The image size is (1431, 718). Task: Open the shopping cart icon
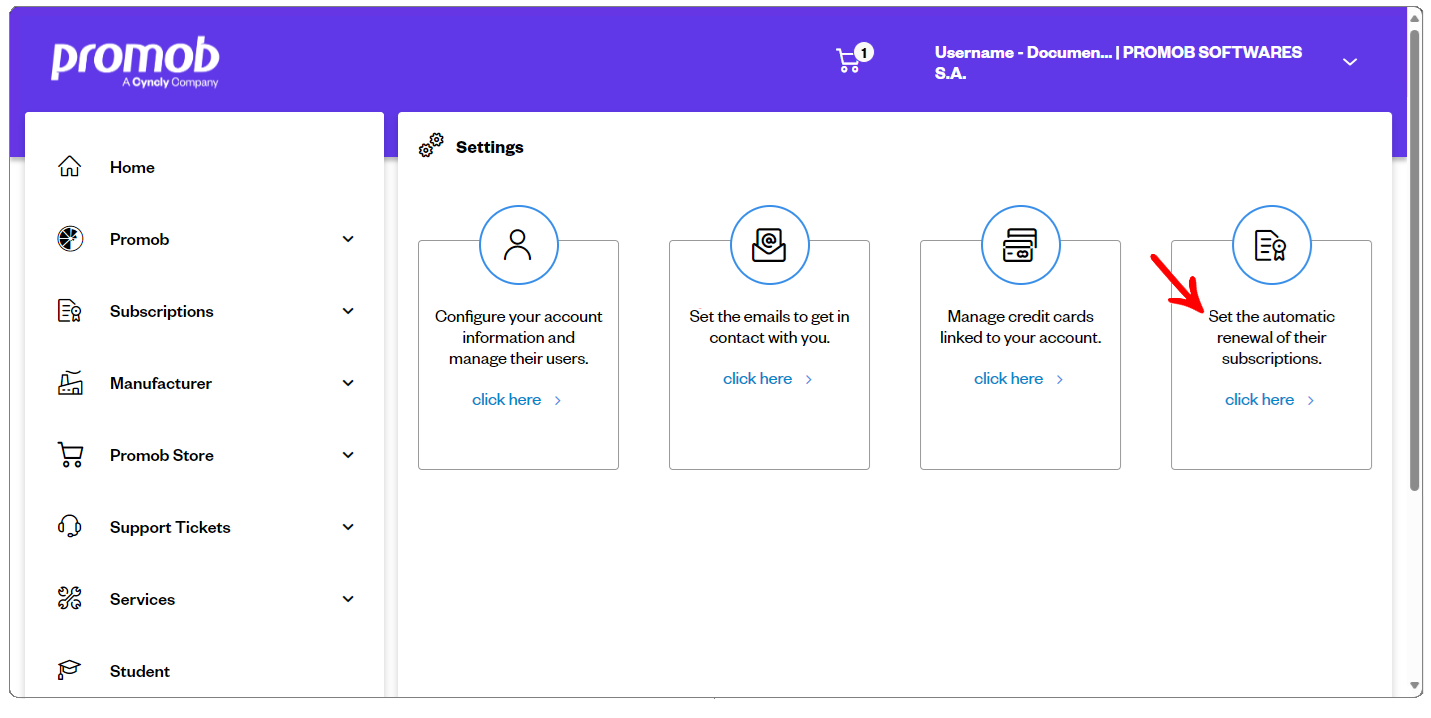(848, 61)
